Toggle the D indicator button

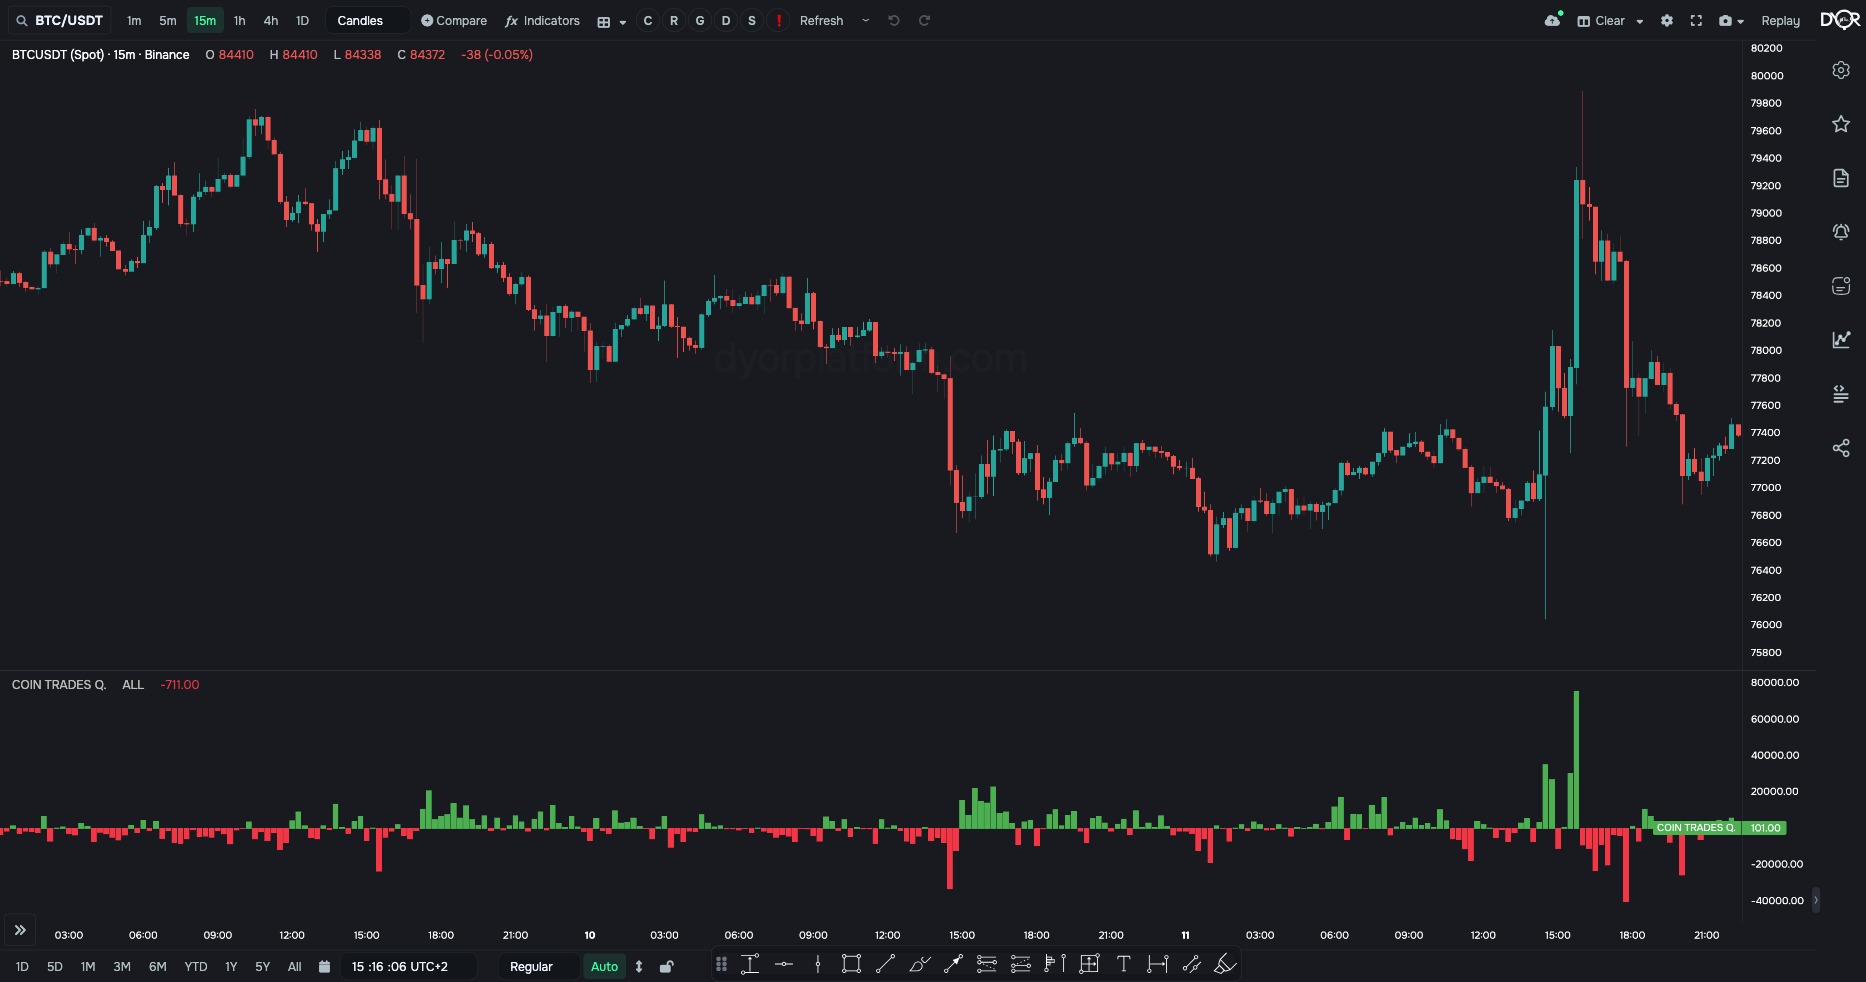[x=726, y=21]
